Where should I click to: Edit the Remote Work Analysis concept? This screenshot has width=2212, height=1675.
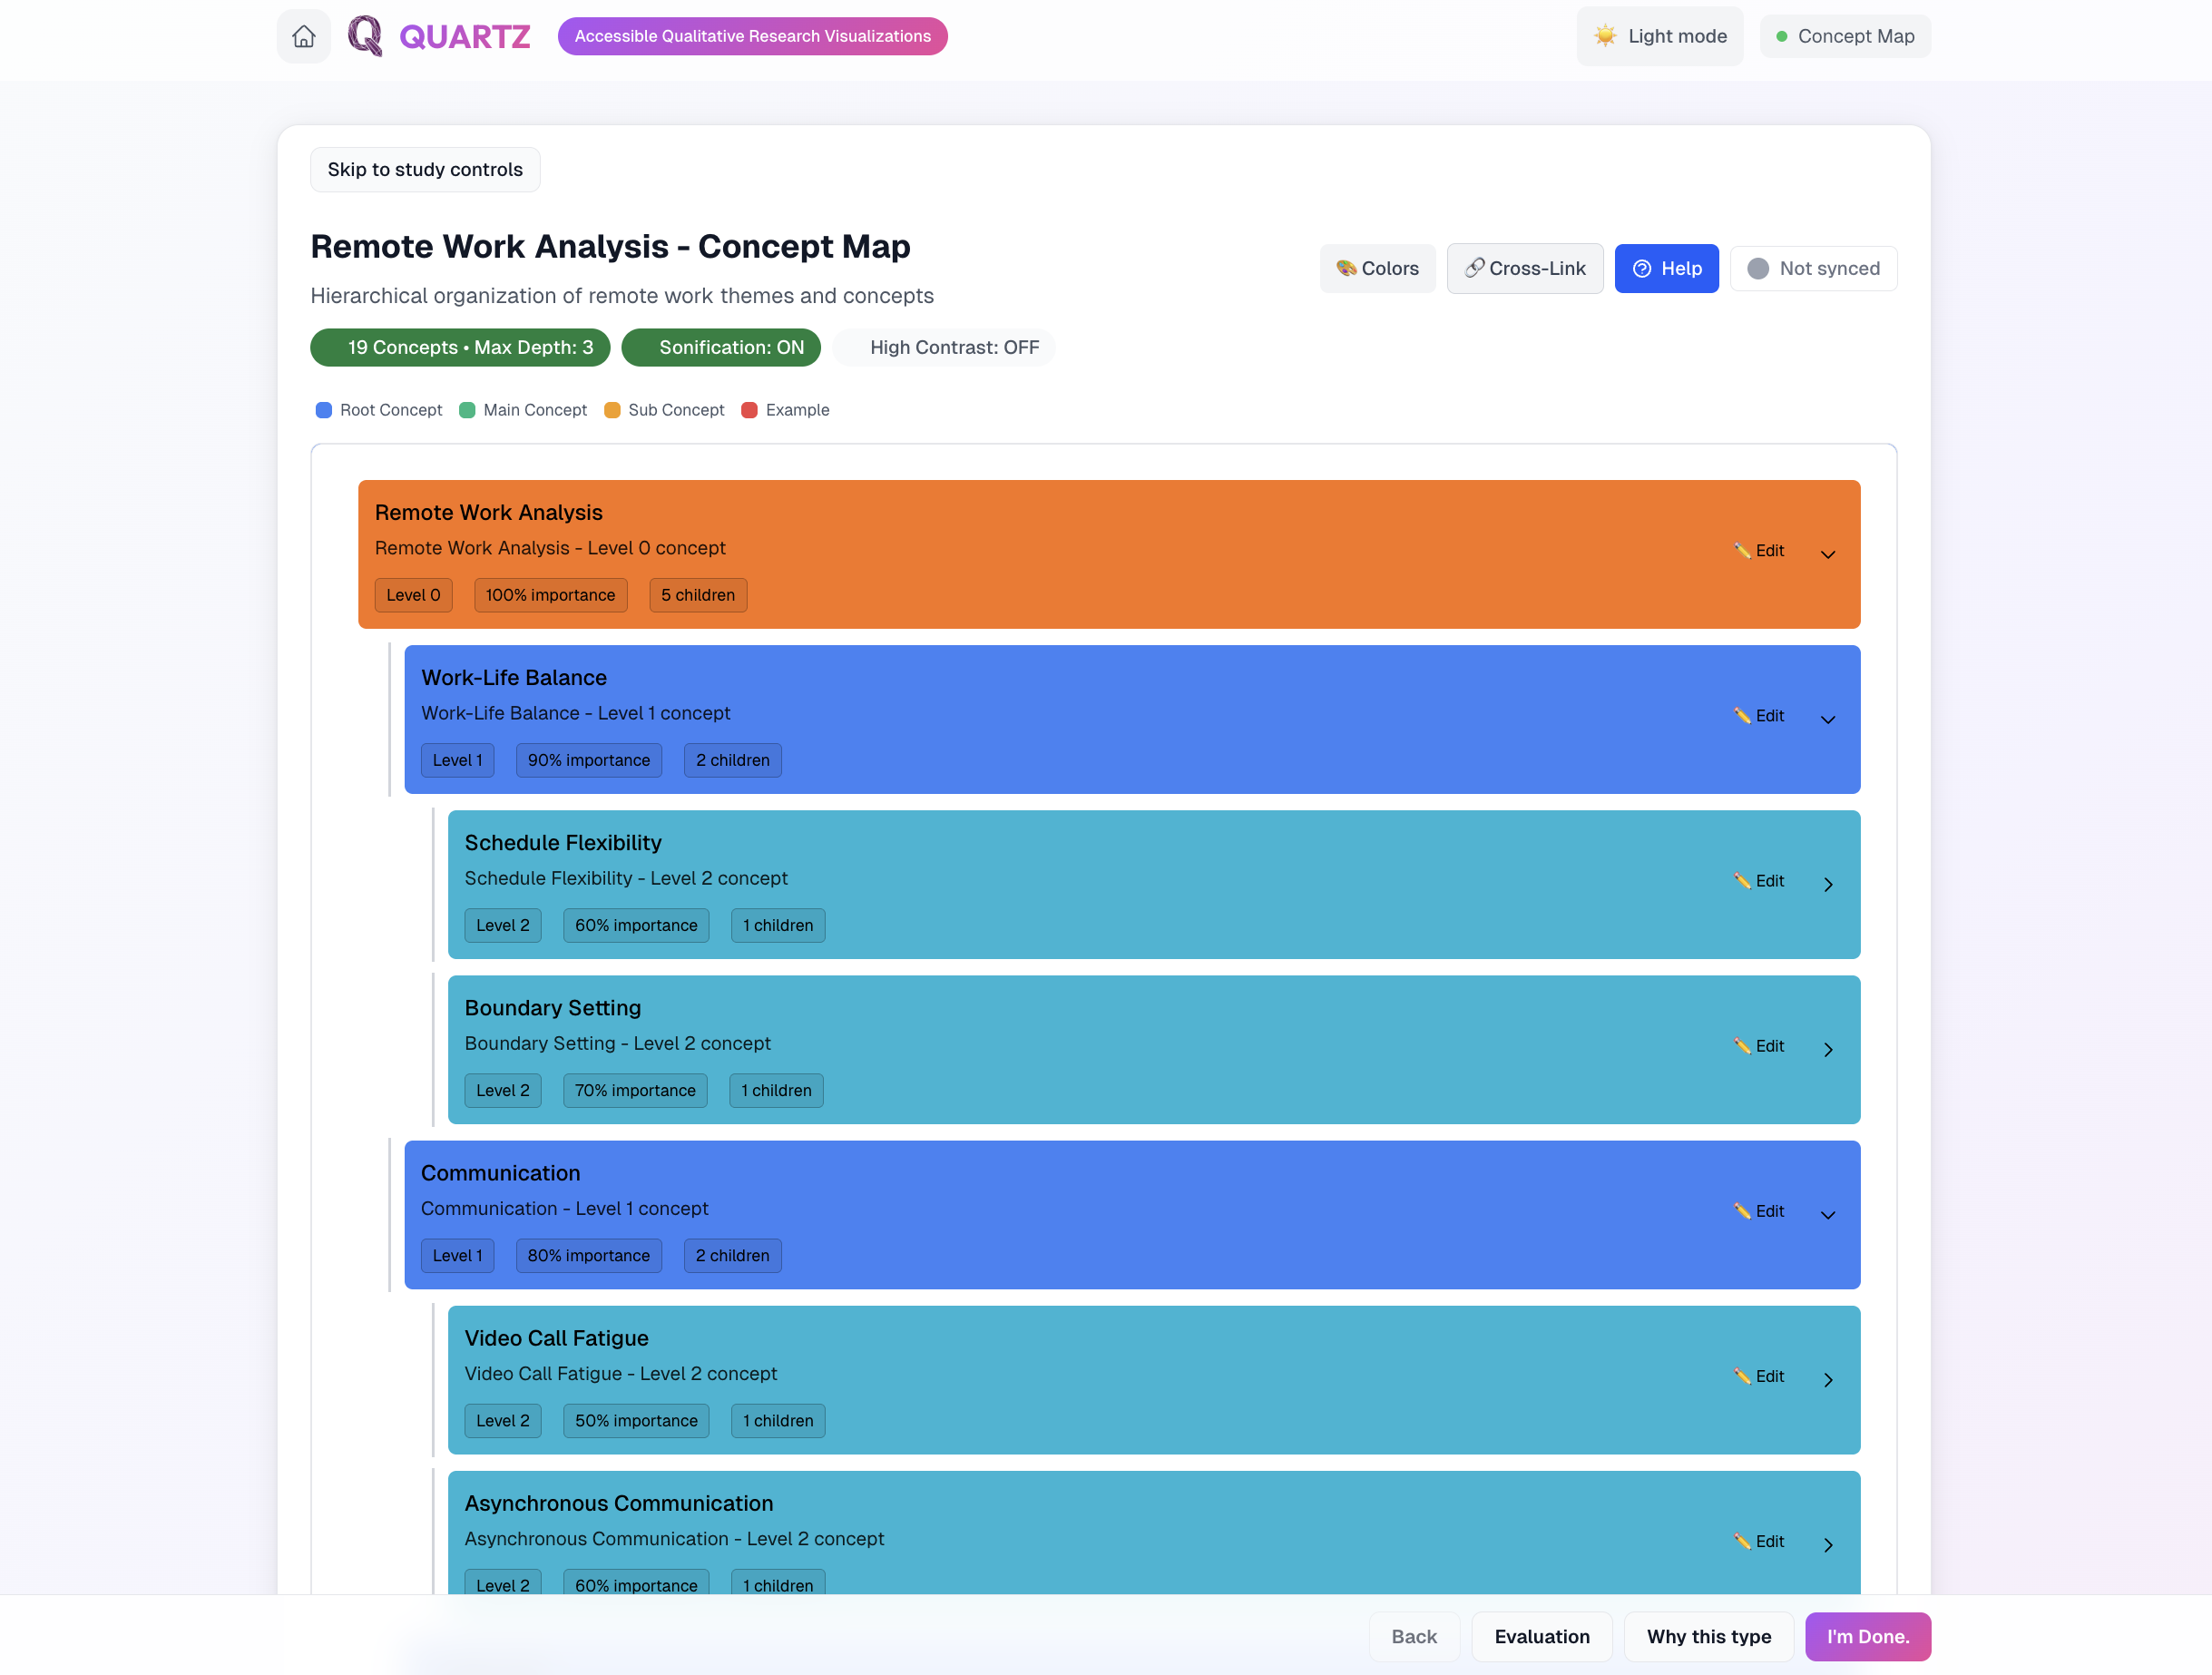pos(1759,550)
